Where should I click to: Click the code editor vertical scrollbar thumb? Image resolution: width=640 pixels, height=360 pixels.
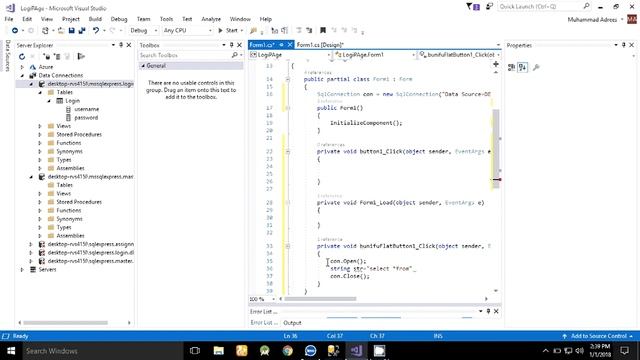click(496, 148)
